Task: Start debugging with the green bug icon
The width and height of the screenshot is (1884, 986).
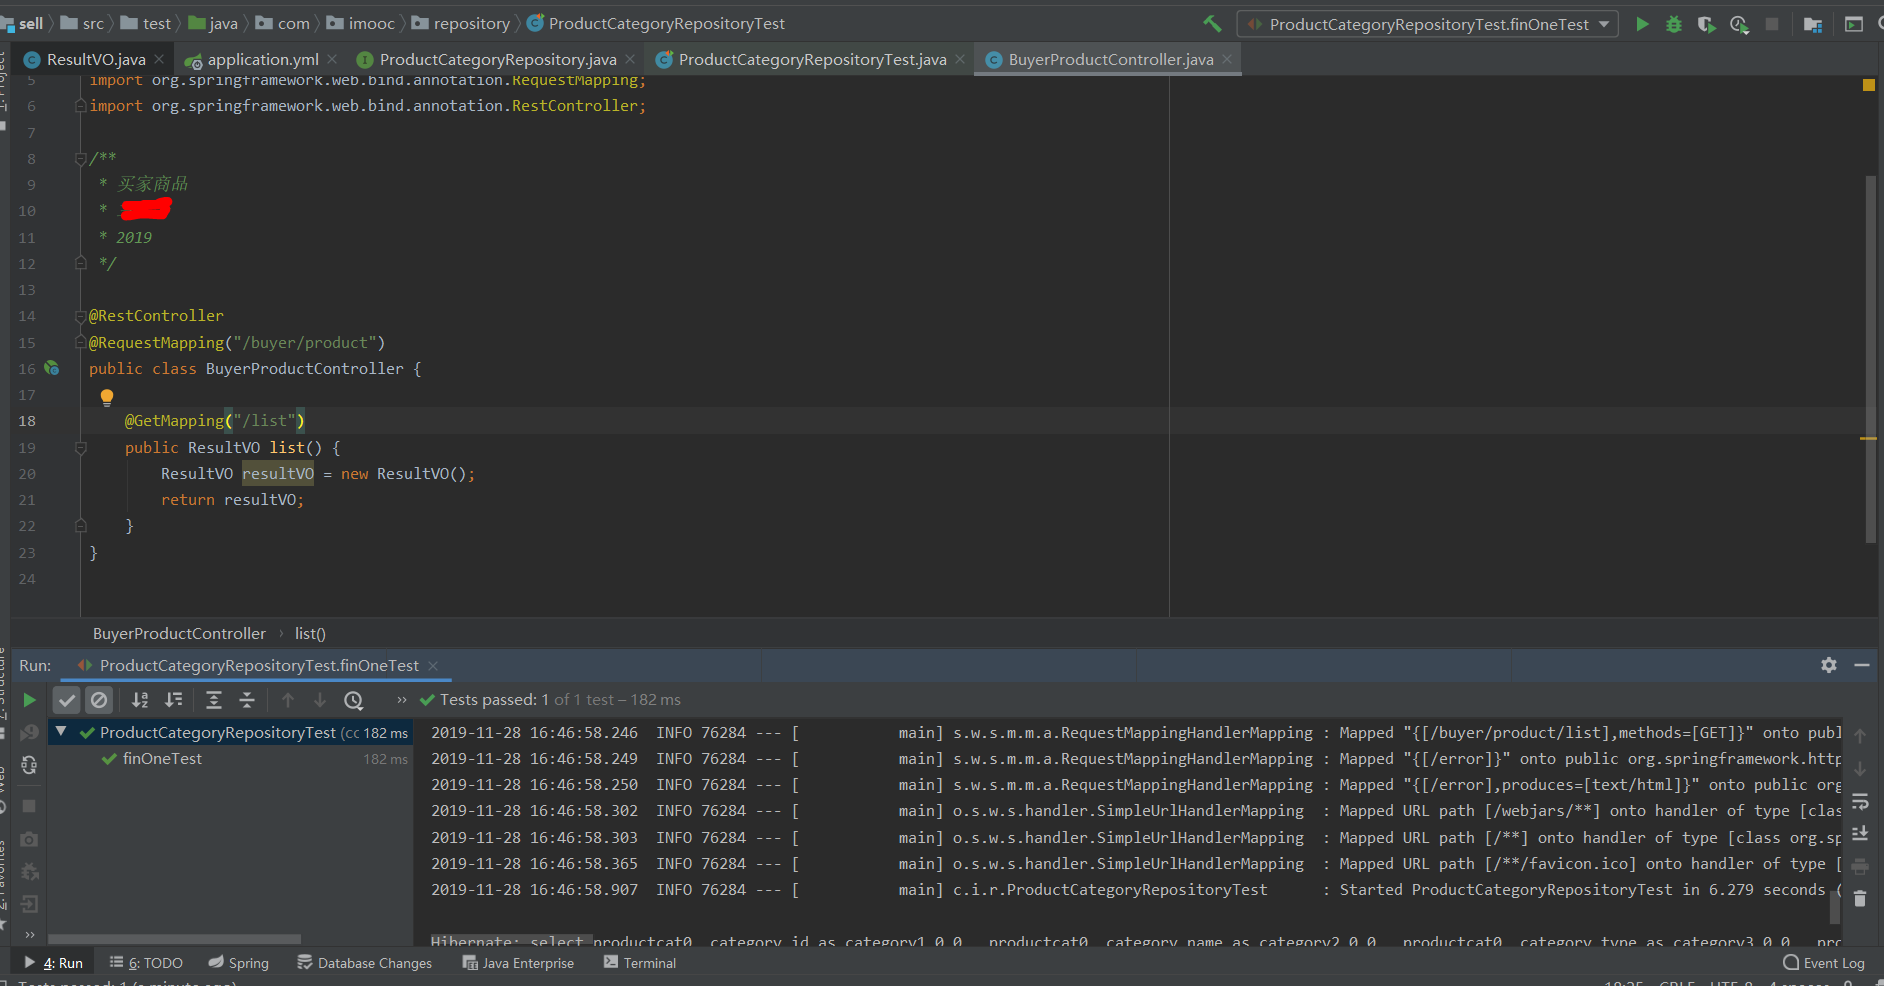Action: (1674, 24)
